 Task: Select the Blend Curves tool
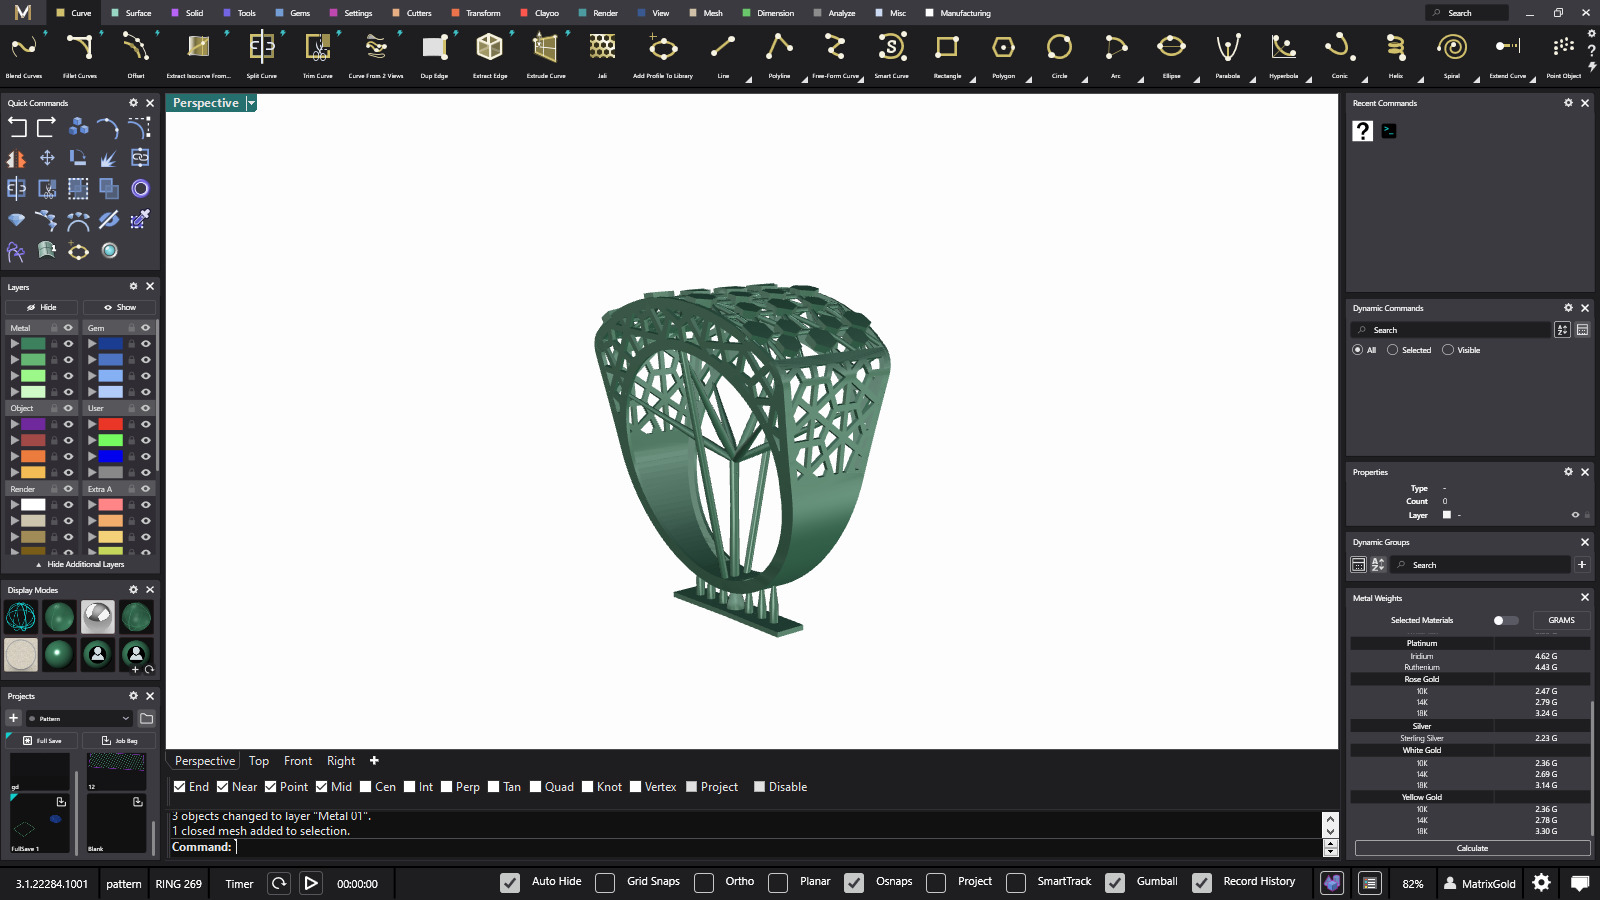pyautogui.click(x=24, y=53)
